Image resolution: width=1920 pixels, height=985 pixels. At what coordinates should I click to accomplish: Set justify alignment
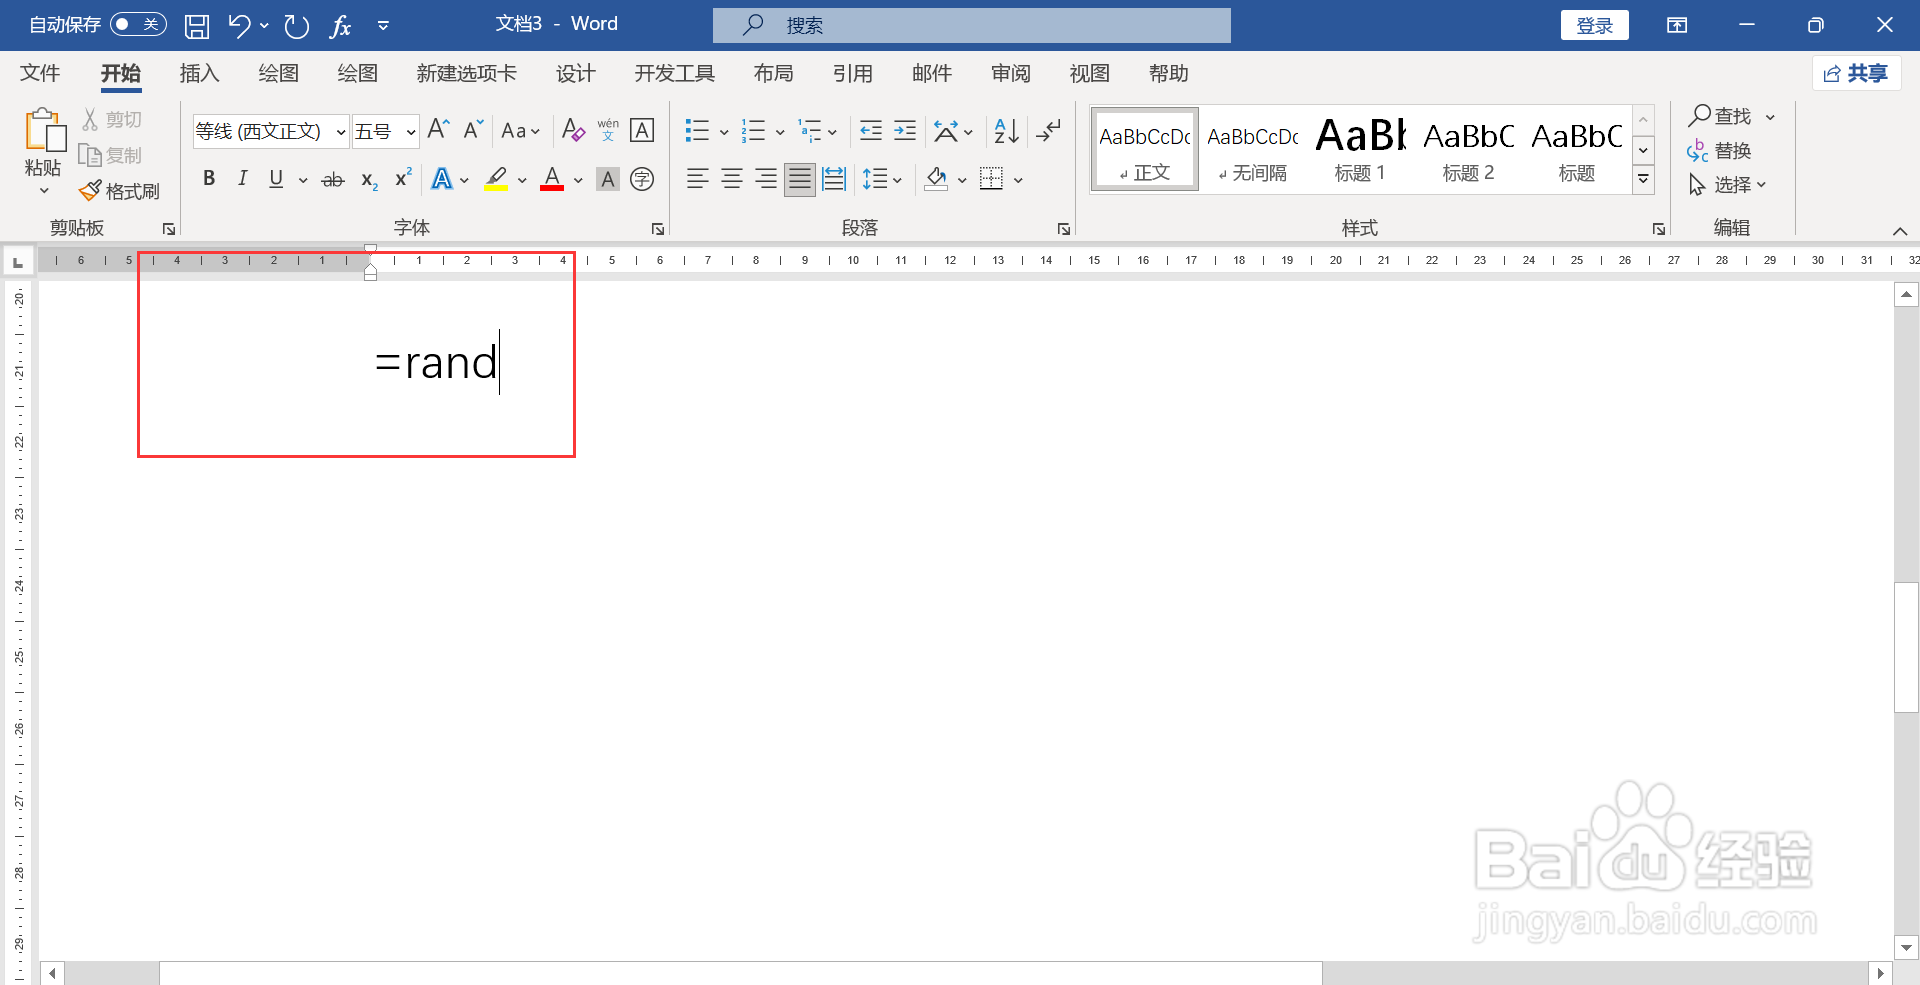click(800, 179)
